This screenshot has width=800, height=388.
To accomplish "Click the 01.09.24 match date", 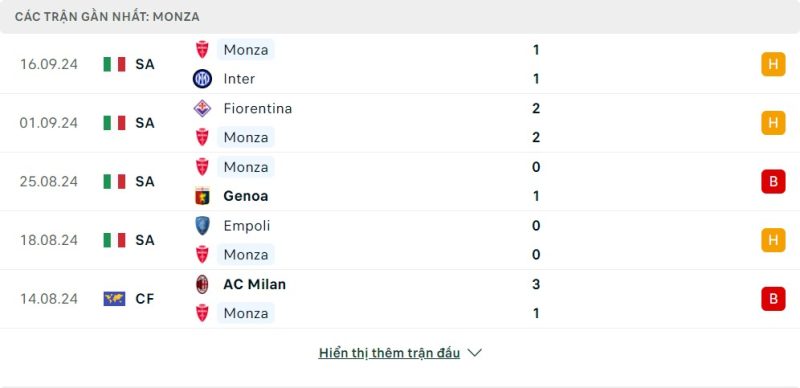I will 49,123.
